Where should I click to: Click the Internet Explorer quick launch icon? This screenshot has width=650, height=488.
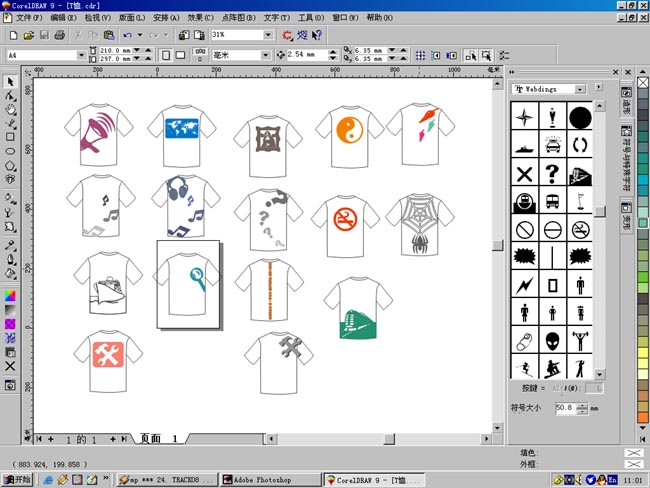coord(48,480)
